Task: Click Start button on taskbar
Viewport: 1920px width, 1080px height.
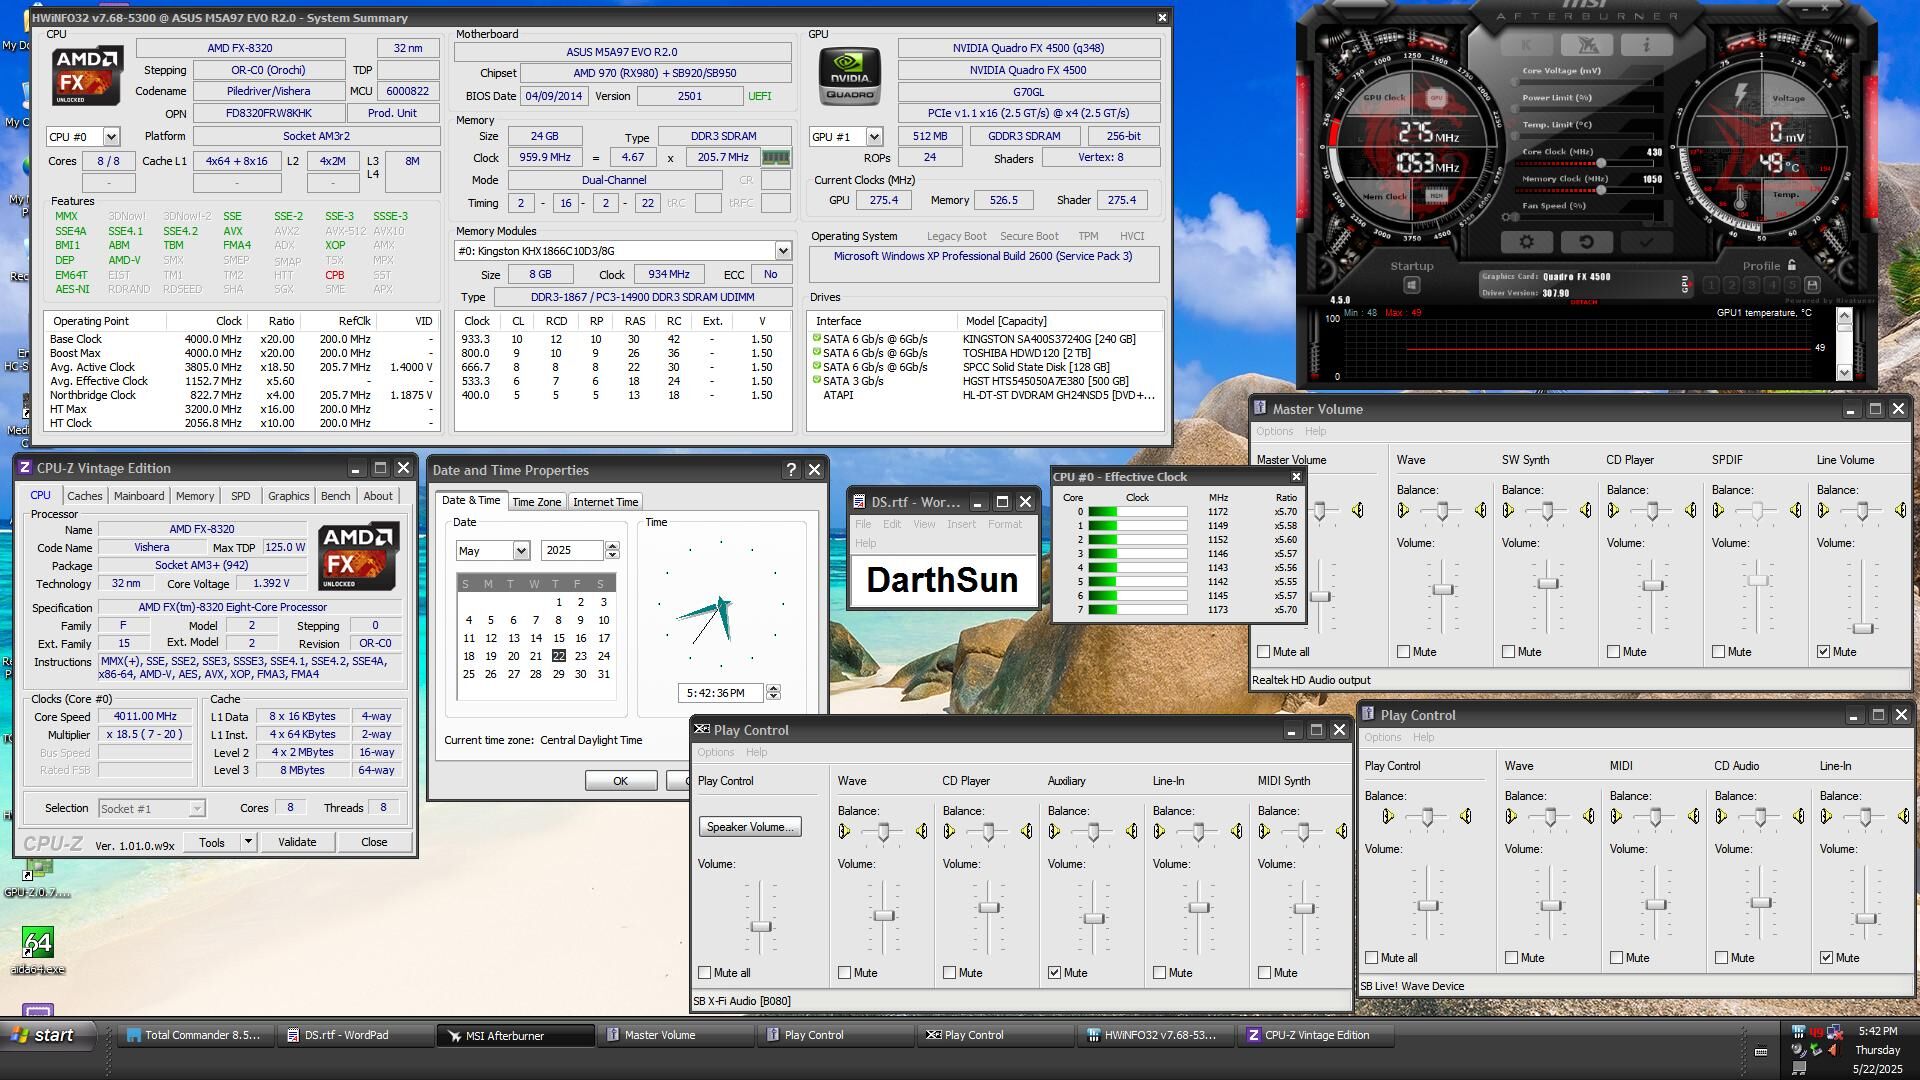Action: pyautogui.click(x=44, y=1035)
